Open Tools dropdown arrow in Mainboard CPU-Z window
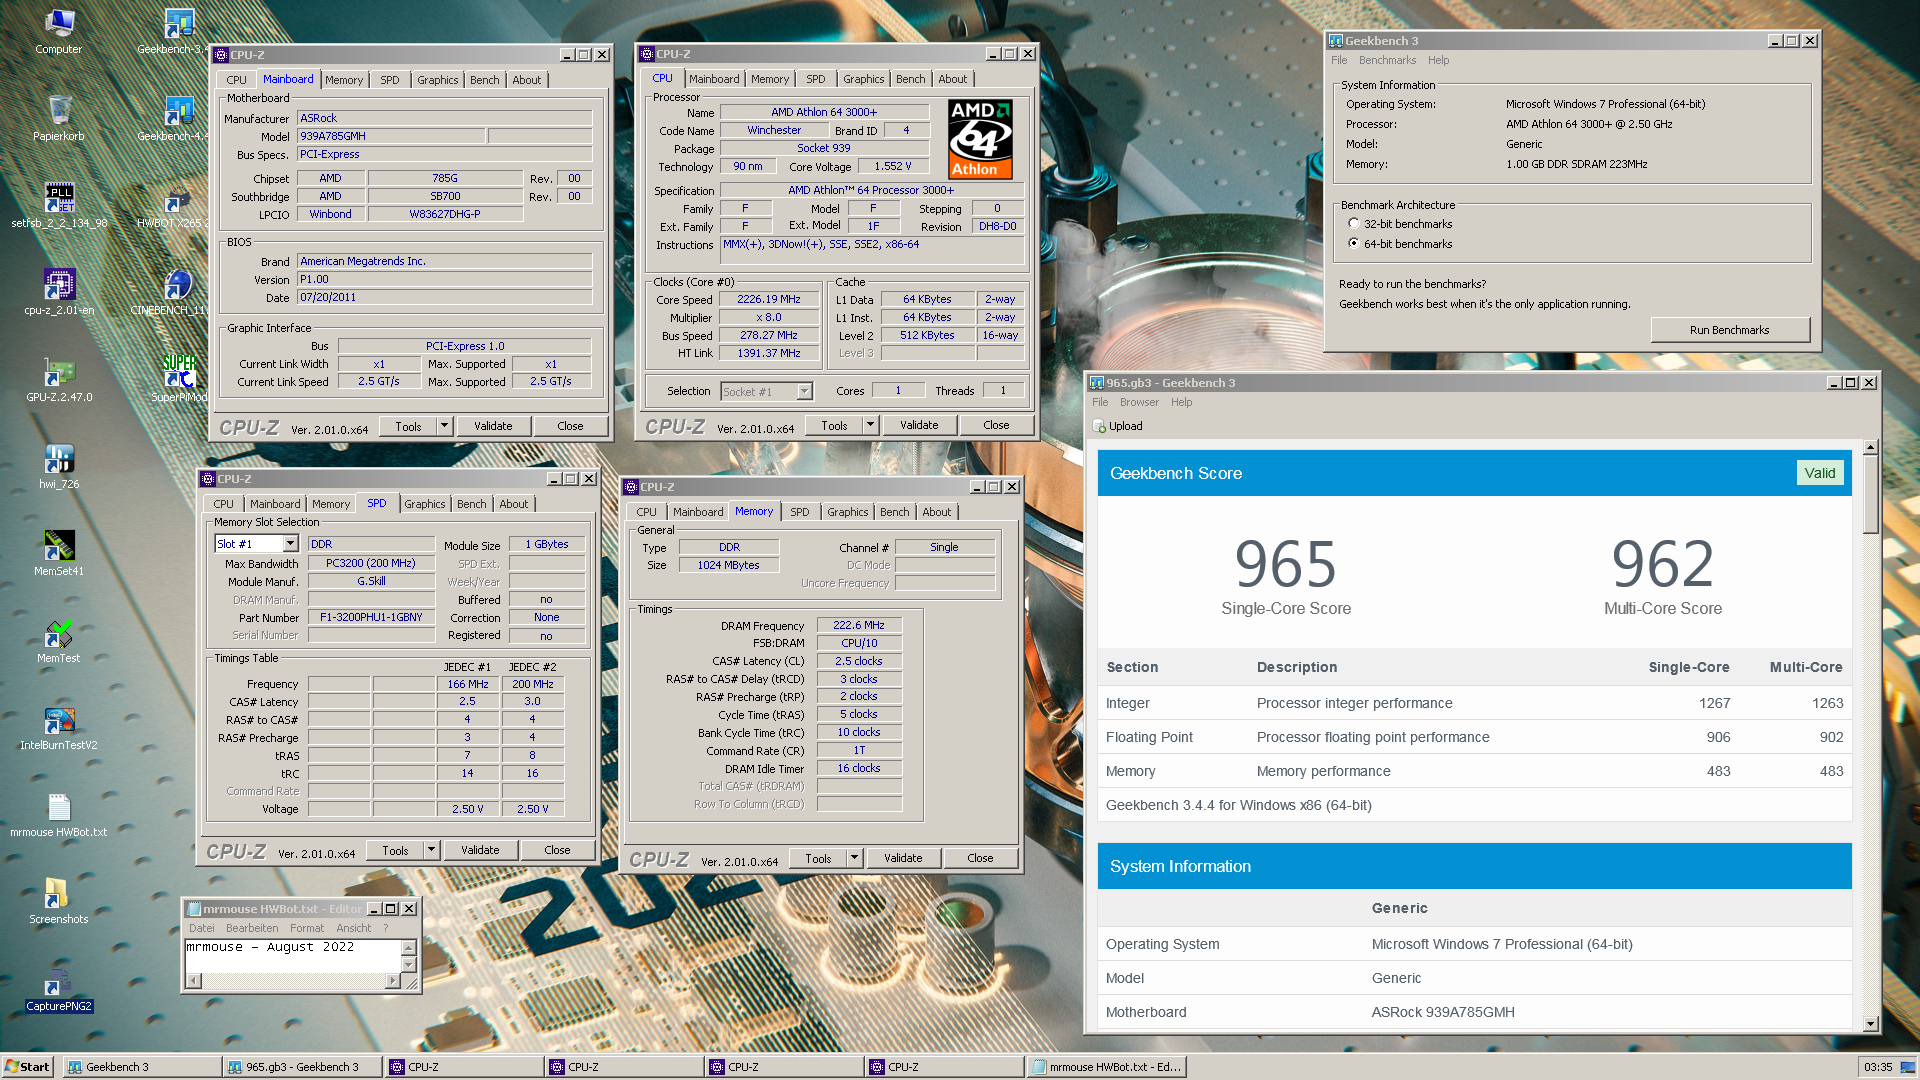 (444, 426)
